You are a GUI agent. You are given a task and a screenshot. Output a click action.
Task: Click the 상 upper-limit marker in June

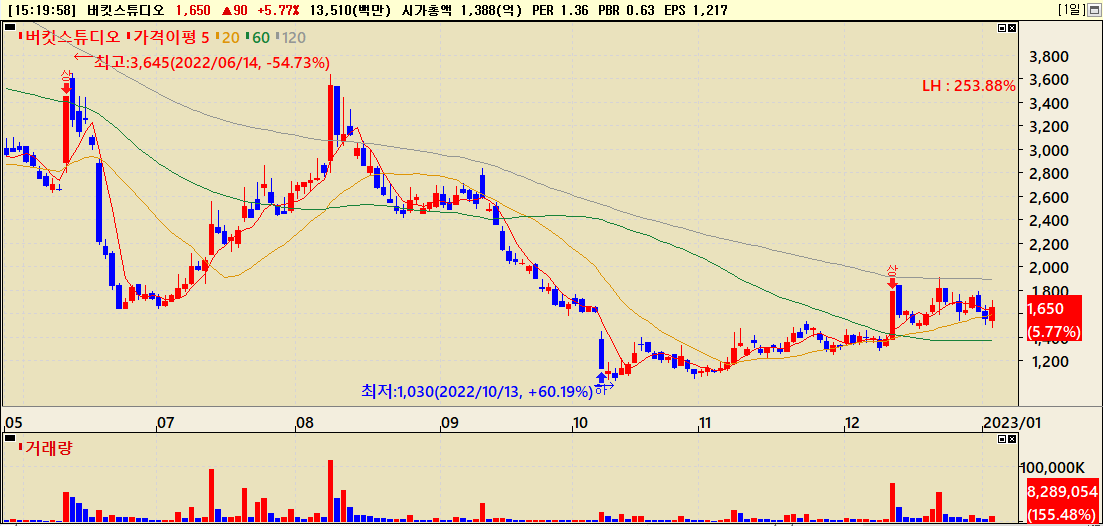click(66, 81)
